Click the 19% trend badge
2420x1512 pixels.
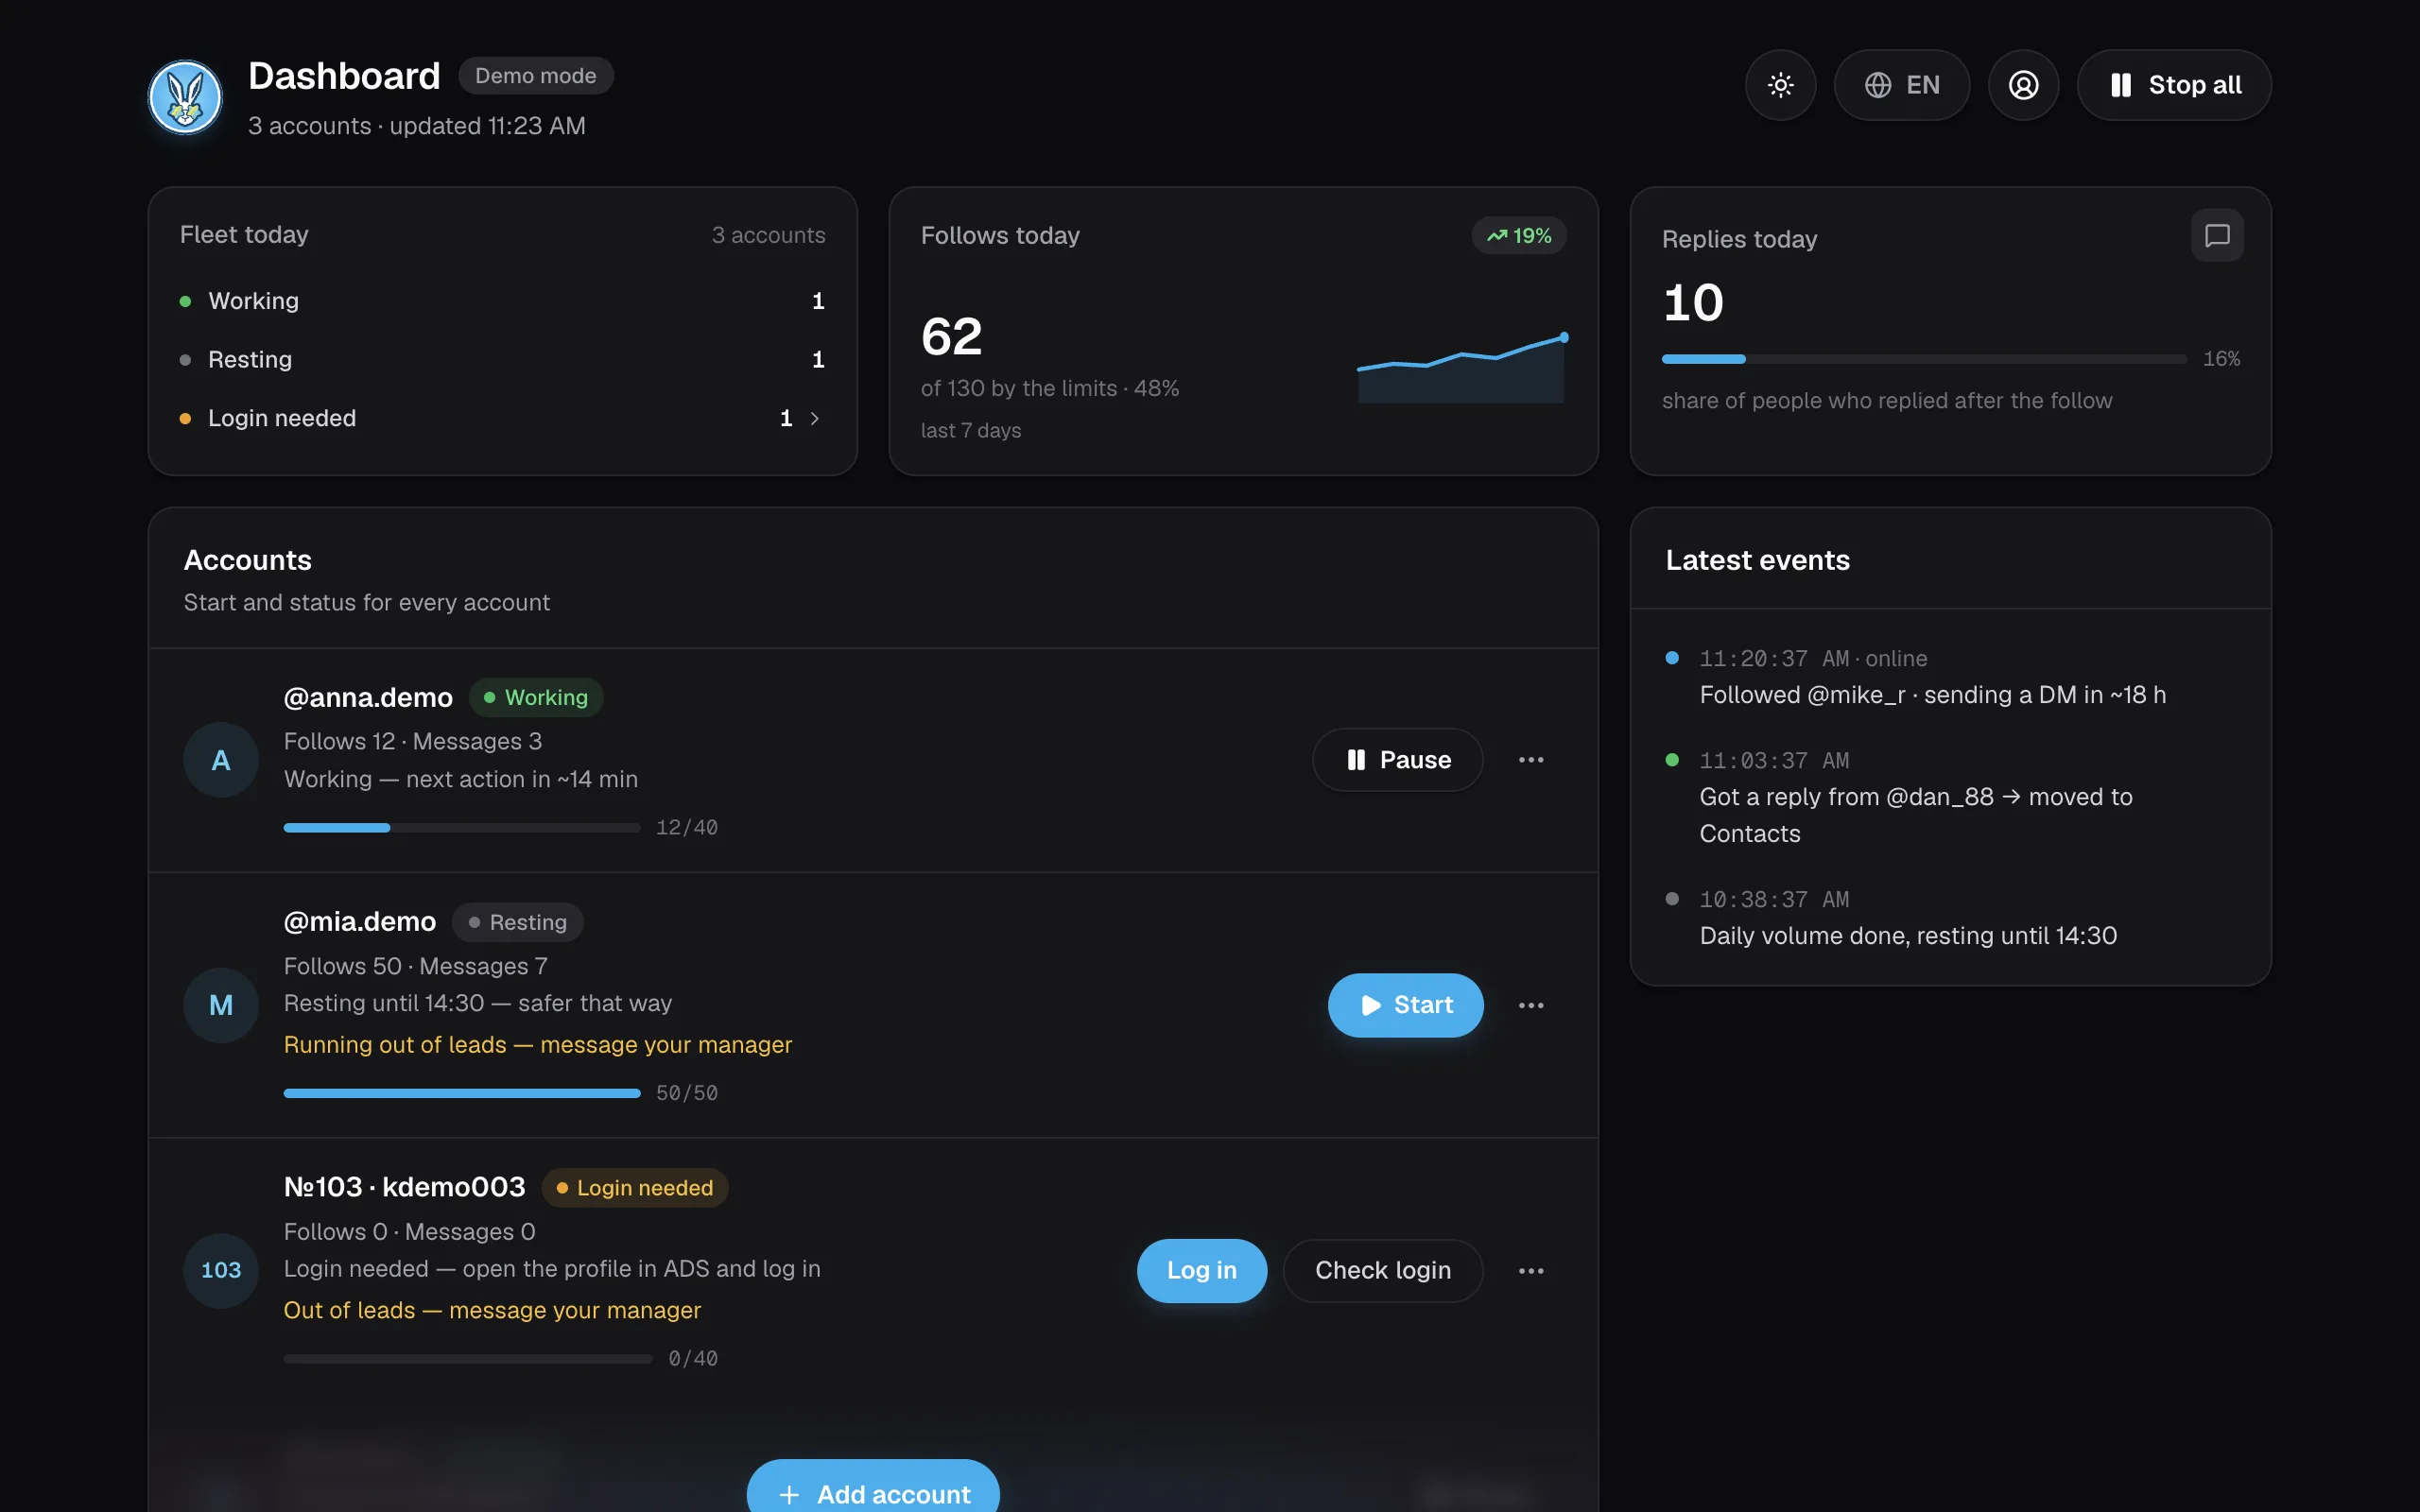pos(1518,236)
